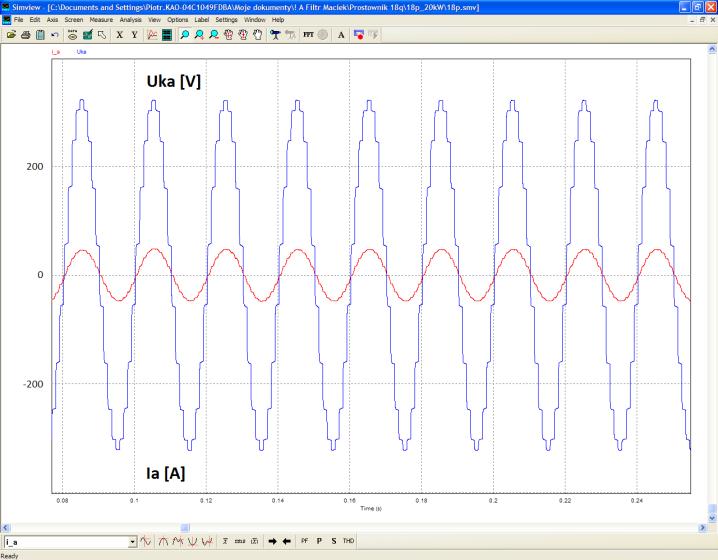The width and height of the screenshot is (718, 560).
Task: Open the Label menu
Action: pos(201,20)
